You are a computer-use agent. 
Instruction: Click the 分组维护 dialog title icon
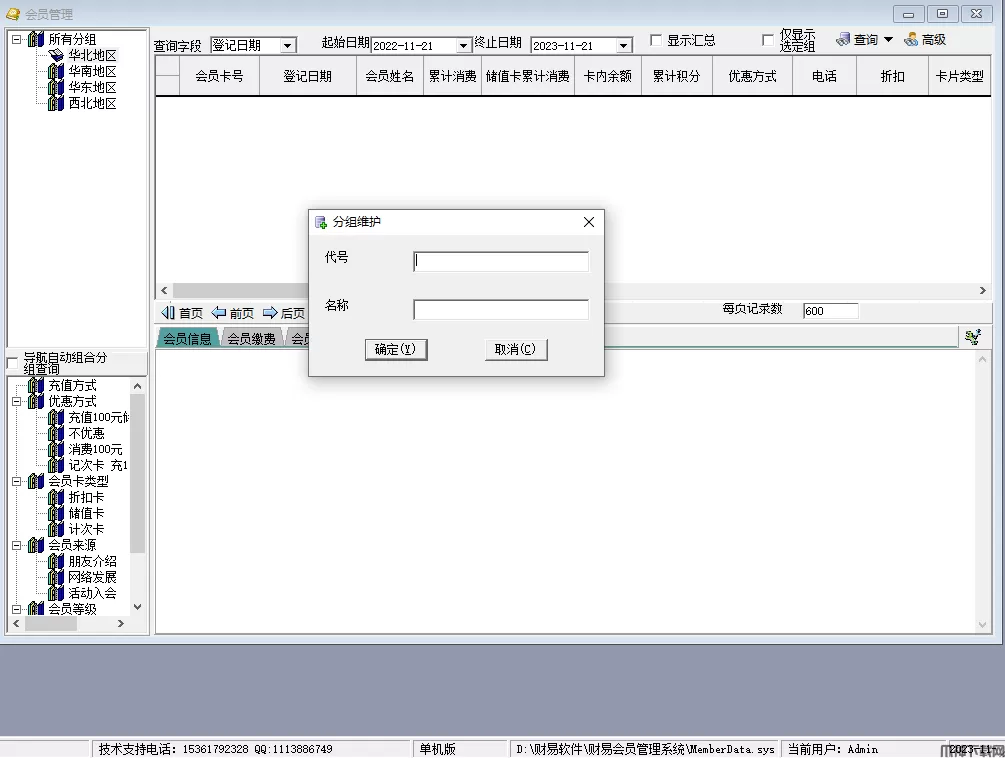321,222
